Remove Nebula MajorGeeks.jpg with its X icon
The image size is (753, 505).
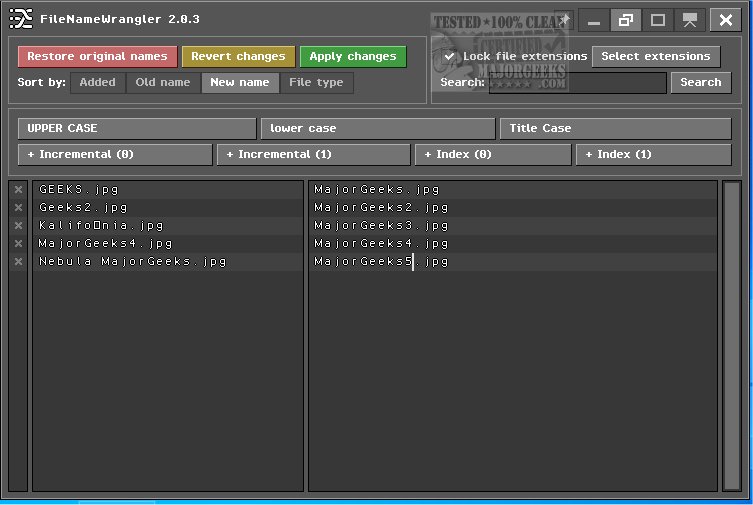click(x=18, y=262)
